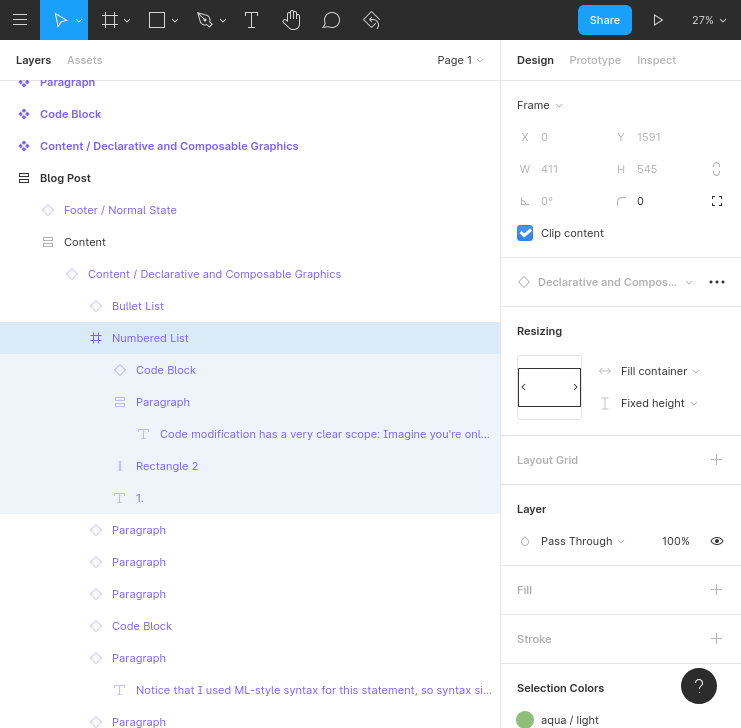741x728 pixels.
Task: Start the prototype presentation play button
Action: (658, 20)
